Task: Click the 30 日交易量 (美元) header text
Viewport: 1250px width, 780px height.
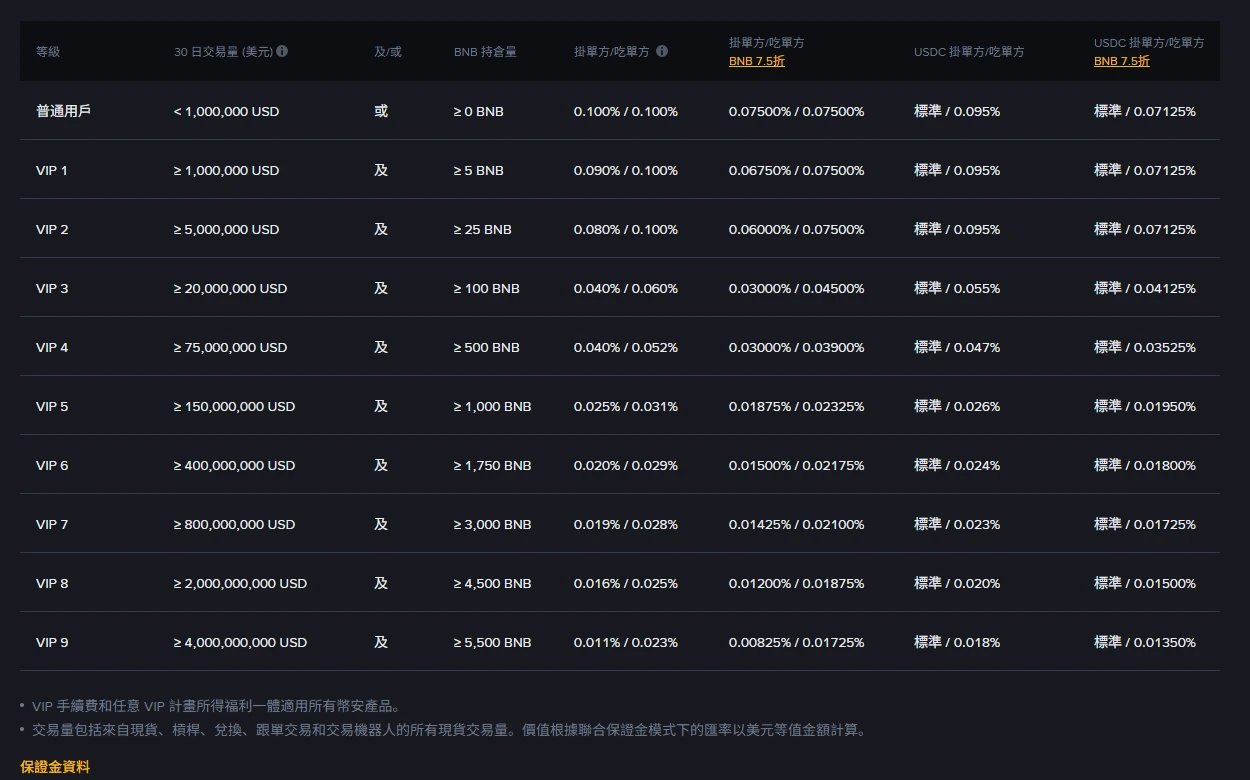Action: (x=223, y=51)
